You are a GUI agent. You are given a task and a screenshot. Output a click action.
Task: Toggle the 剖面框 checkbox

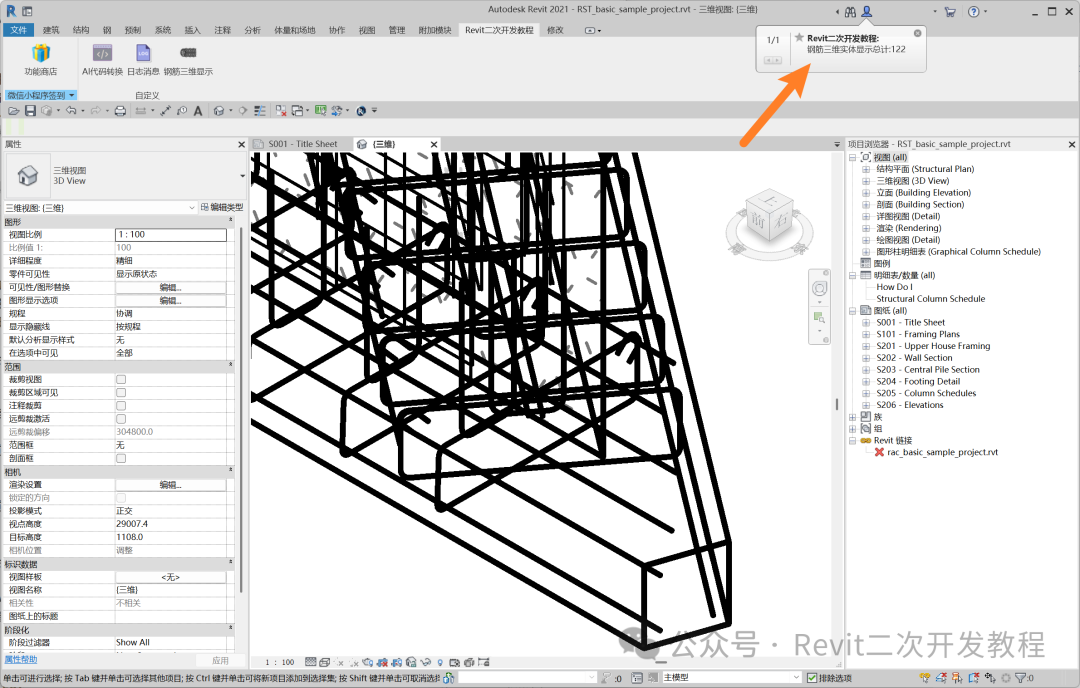pos(121,458)
